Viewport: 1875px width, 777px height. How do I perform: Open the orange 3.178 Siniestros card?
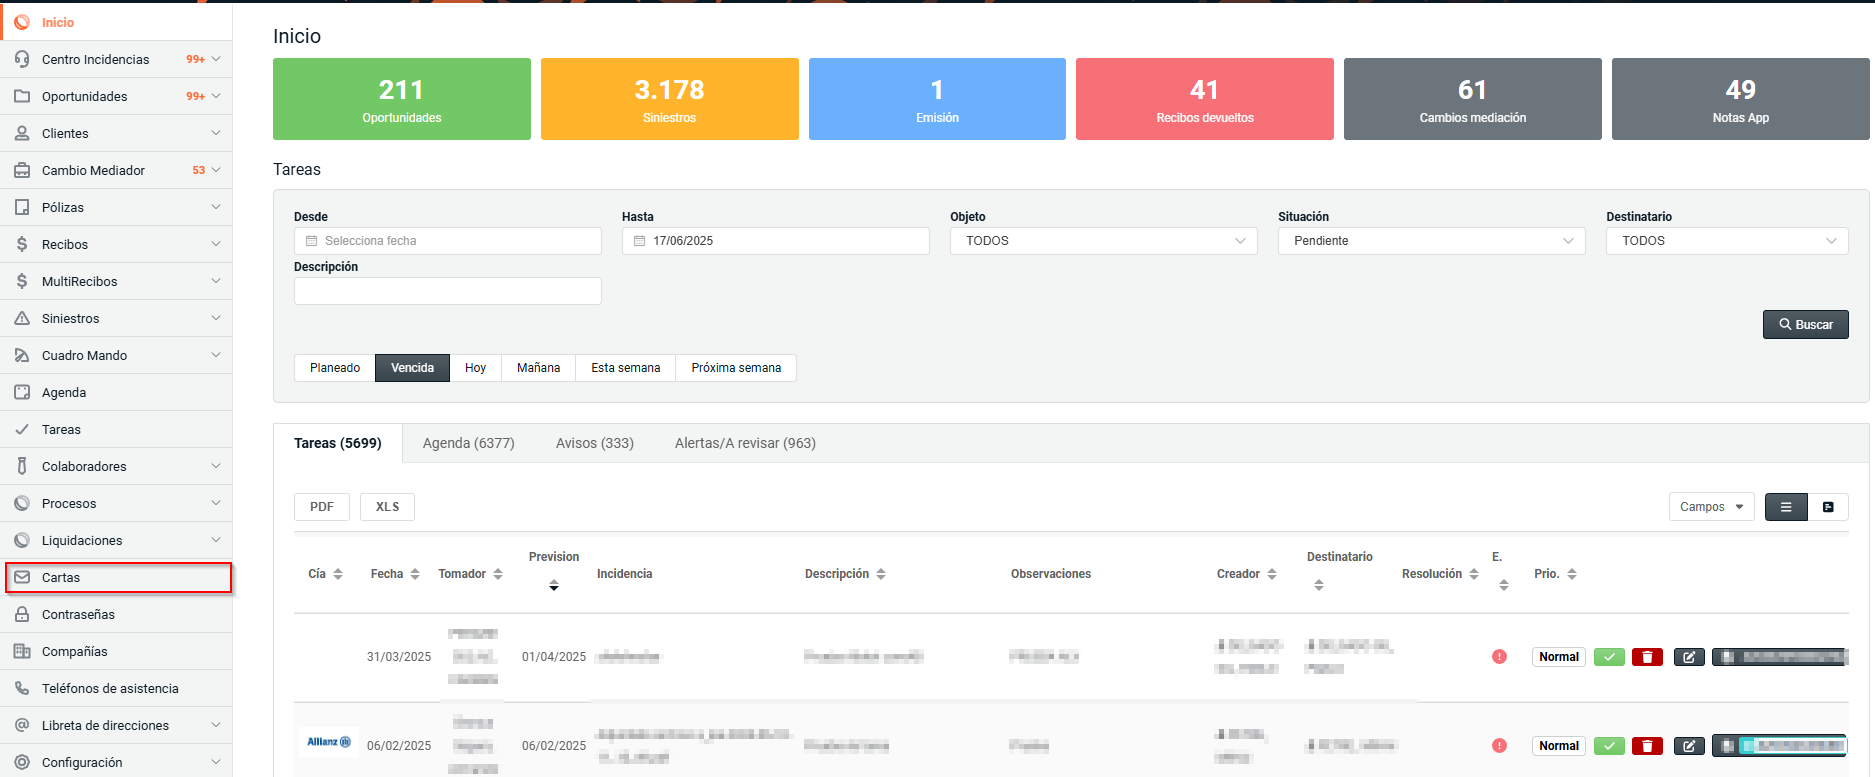point(670,99)
